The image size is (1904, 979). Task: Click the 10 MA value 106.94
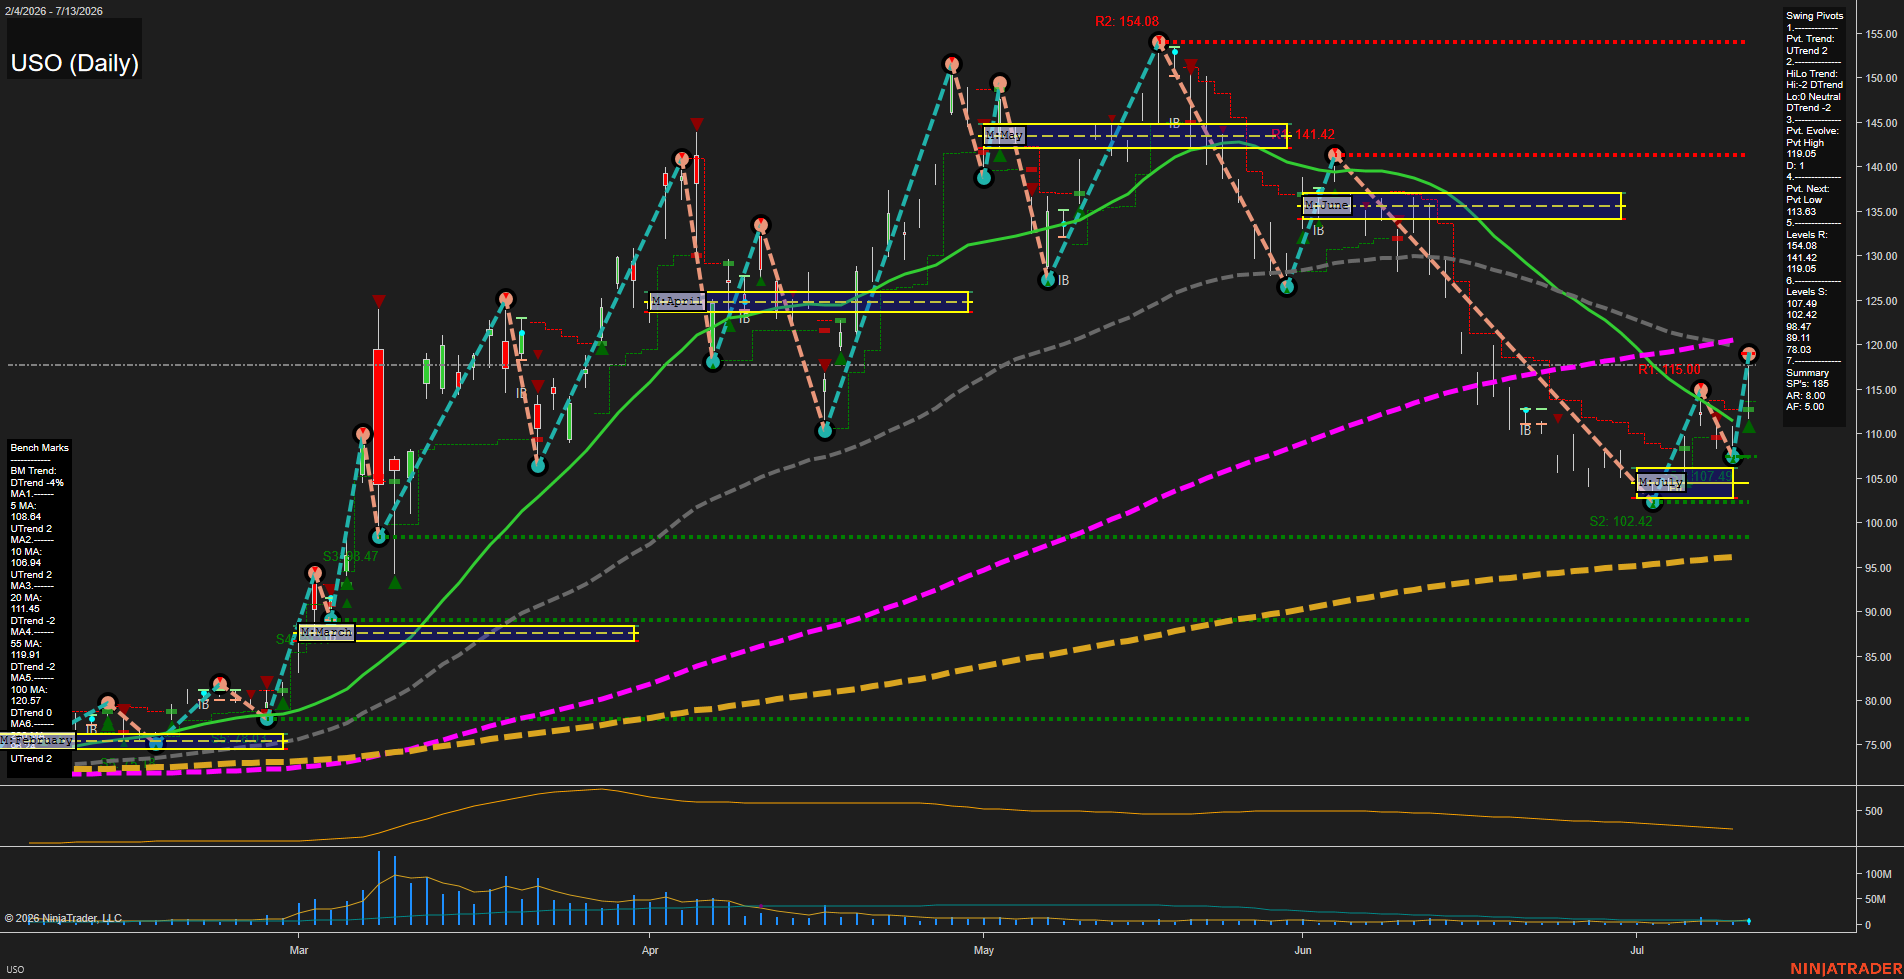[x=25, y=563]
